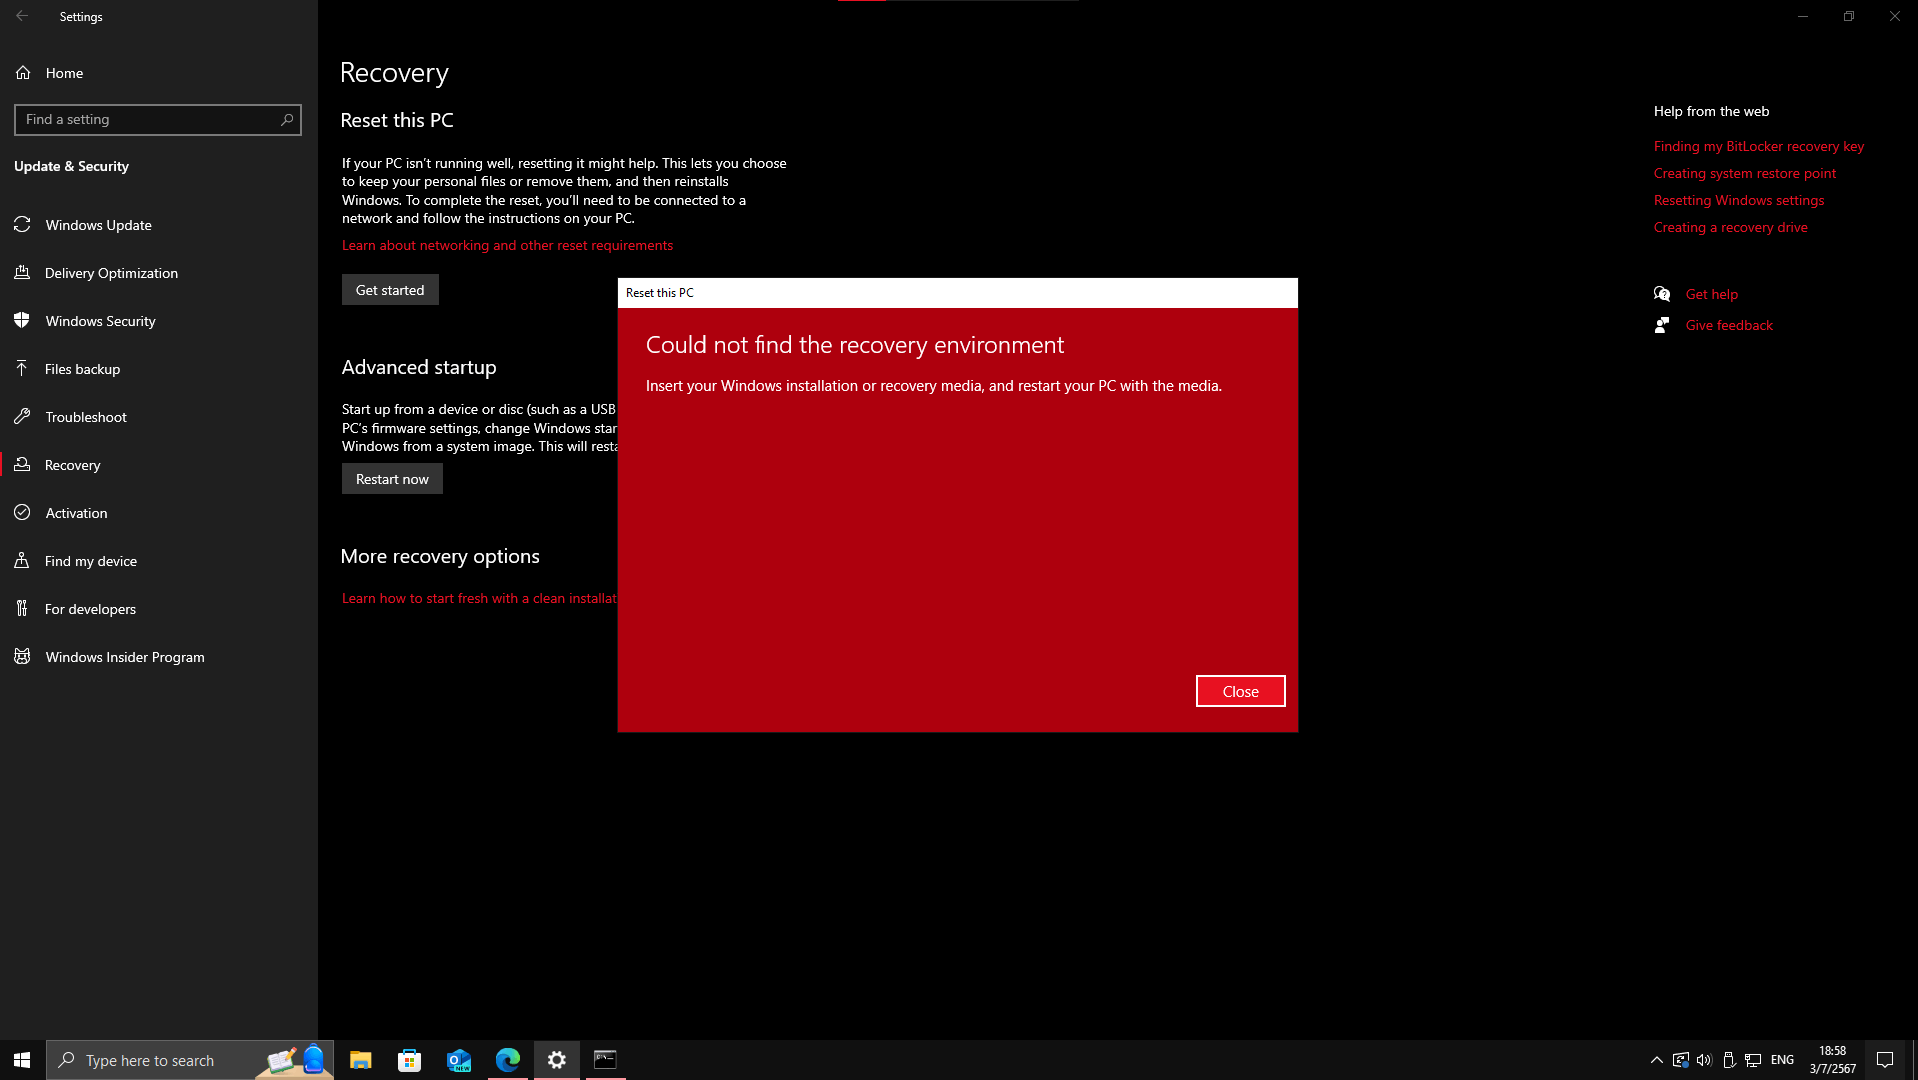The image size is (1918, 1080).
Task: Select Activation in sidebar
Action: coord(159,513)
